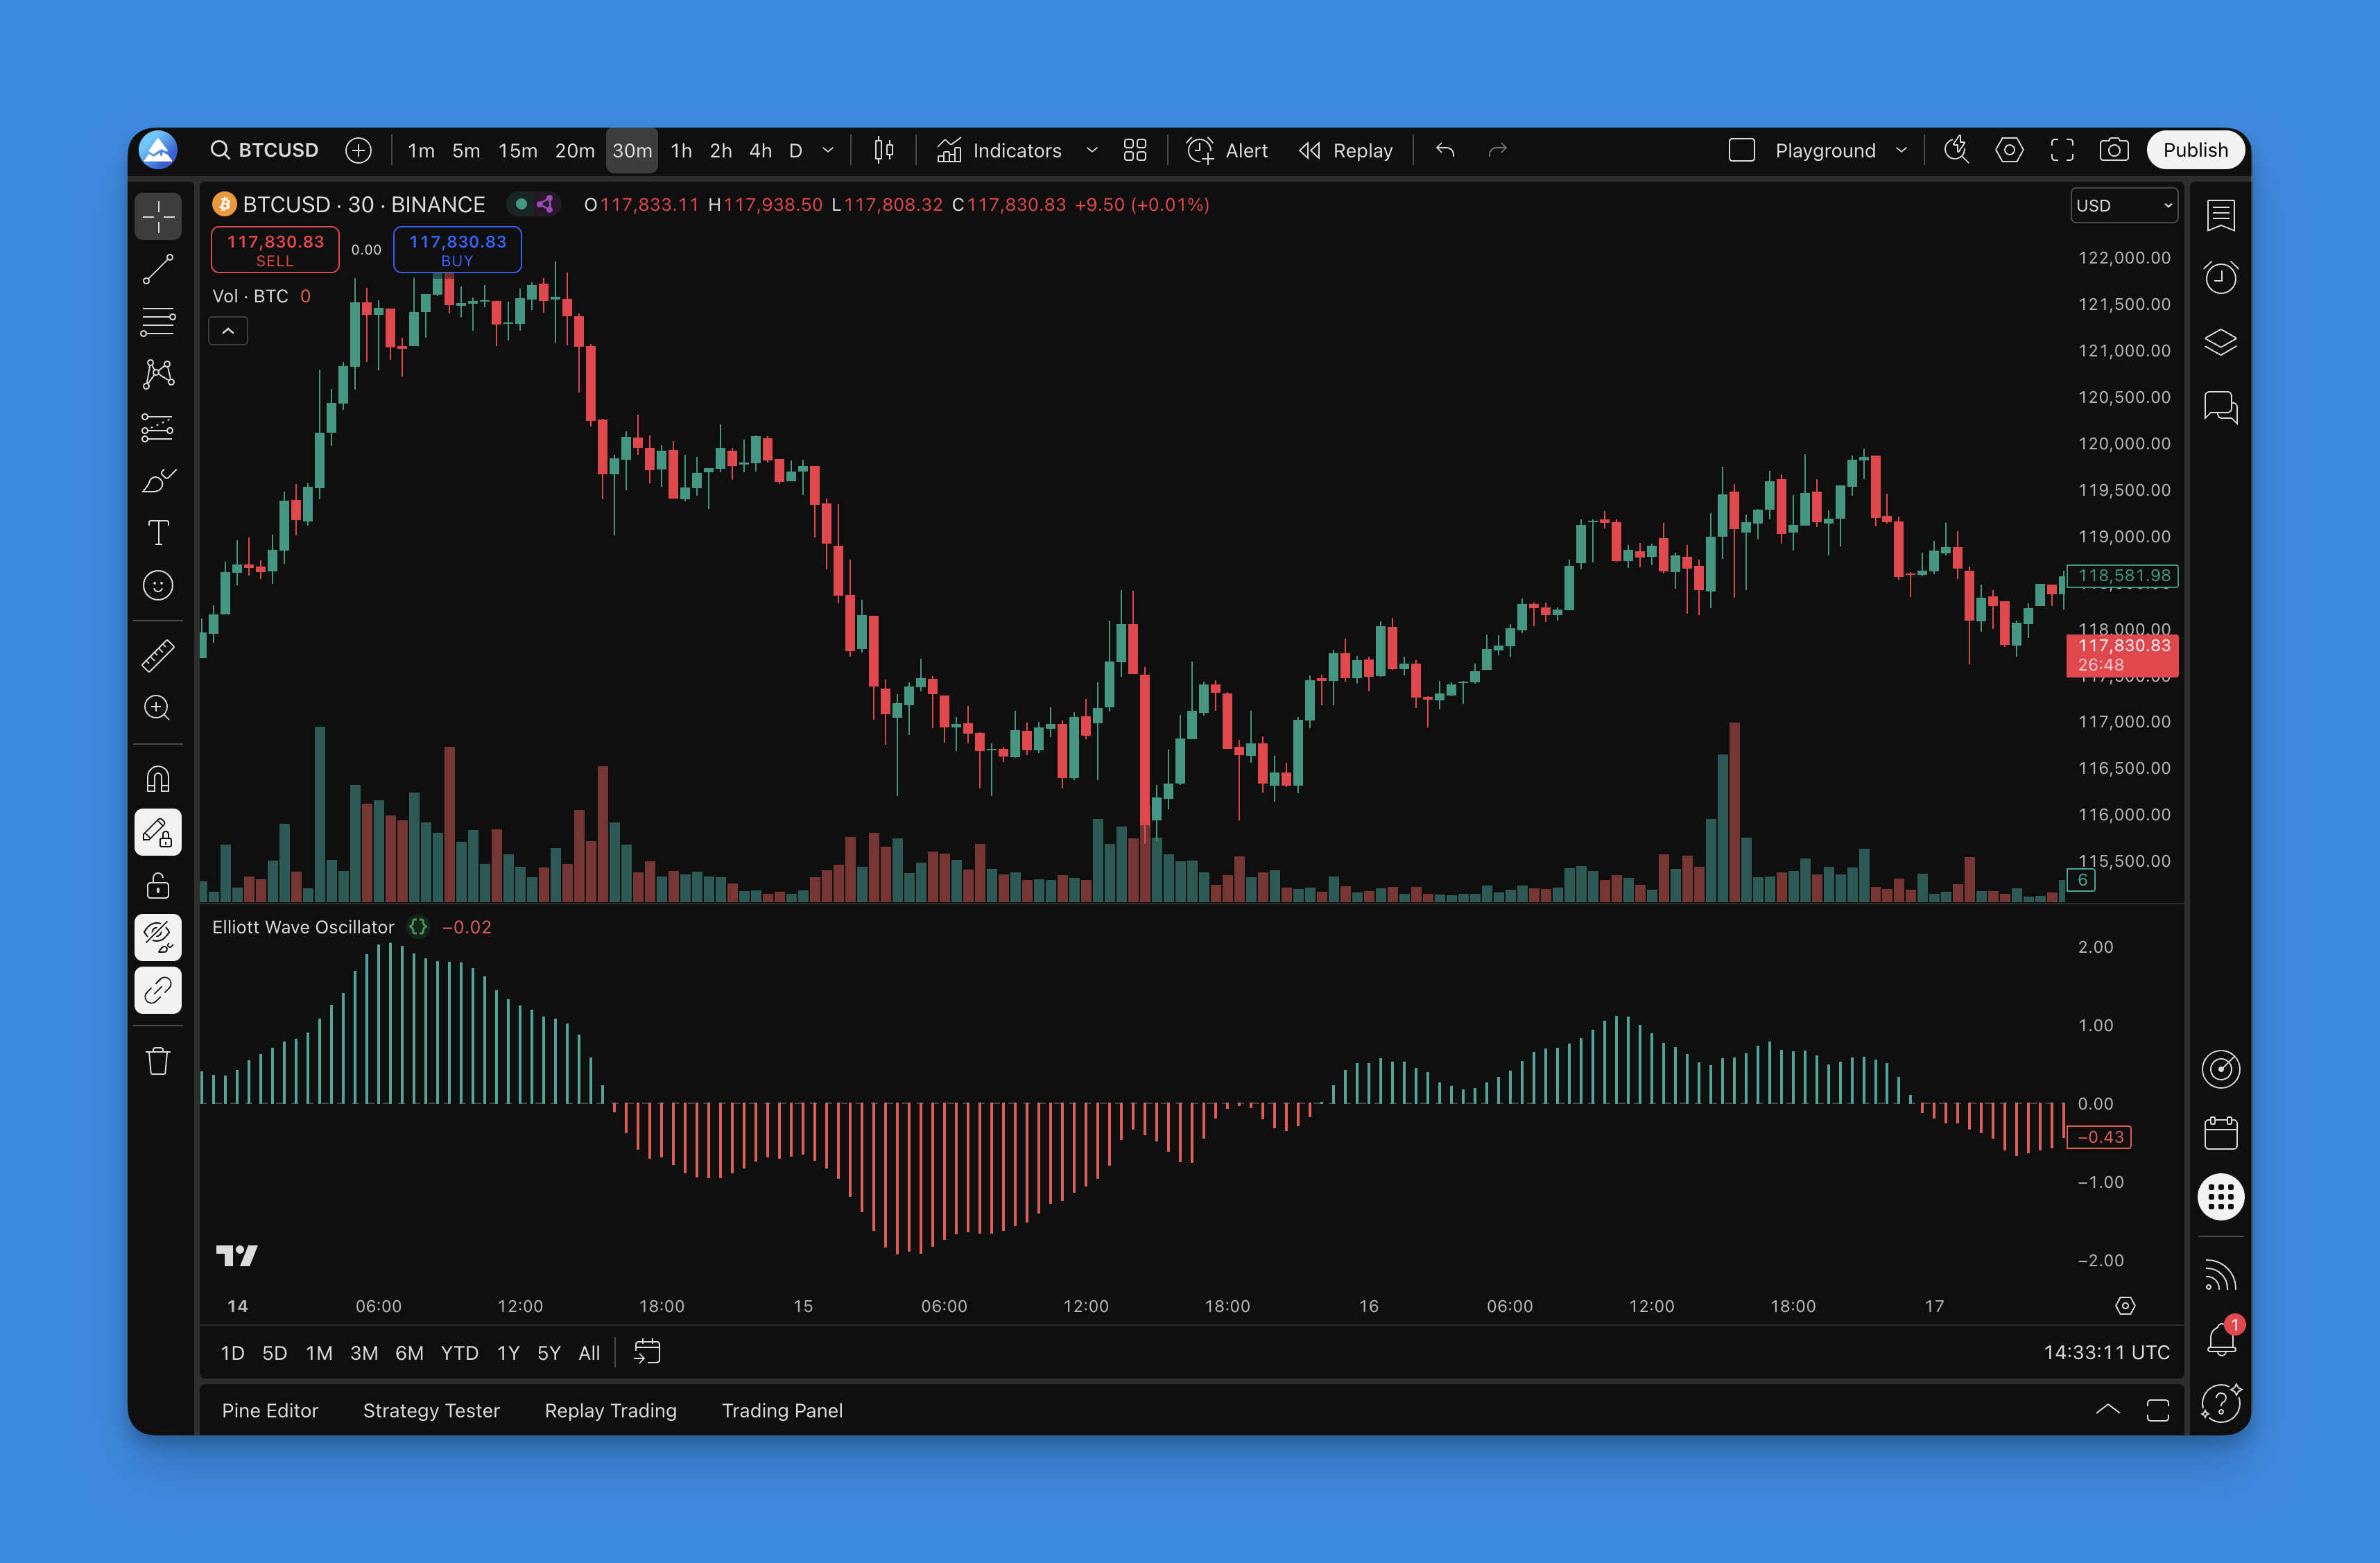Open the go to date icon

coord(647,1353)
